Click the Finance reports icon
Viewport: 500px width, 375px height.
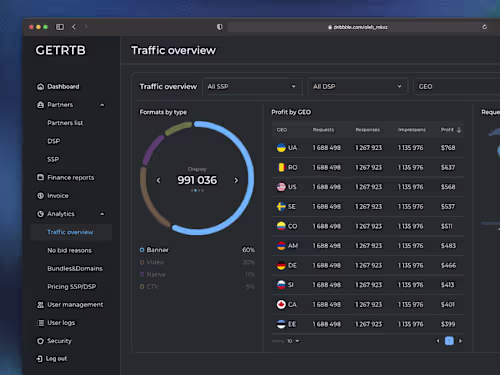pos(40,177)
